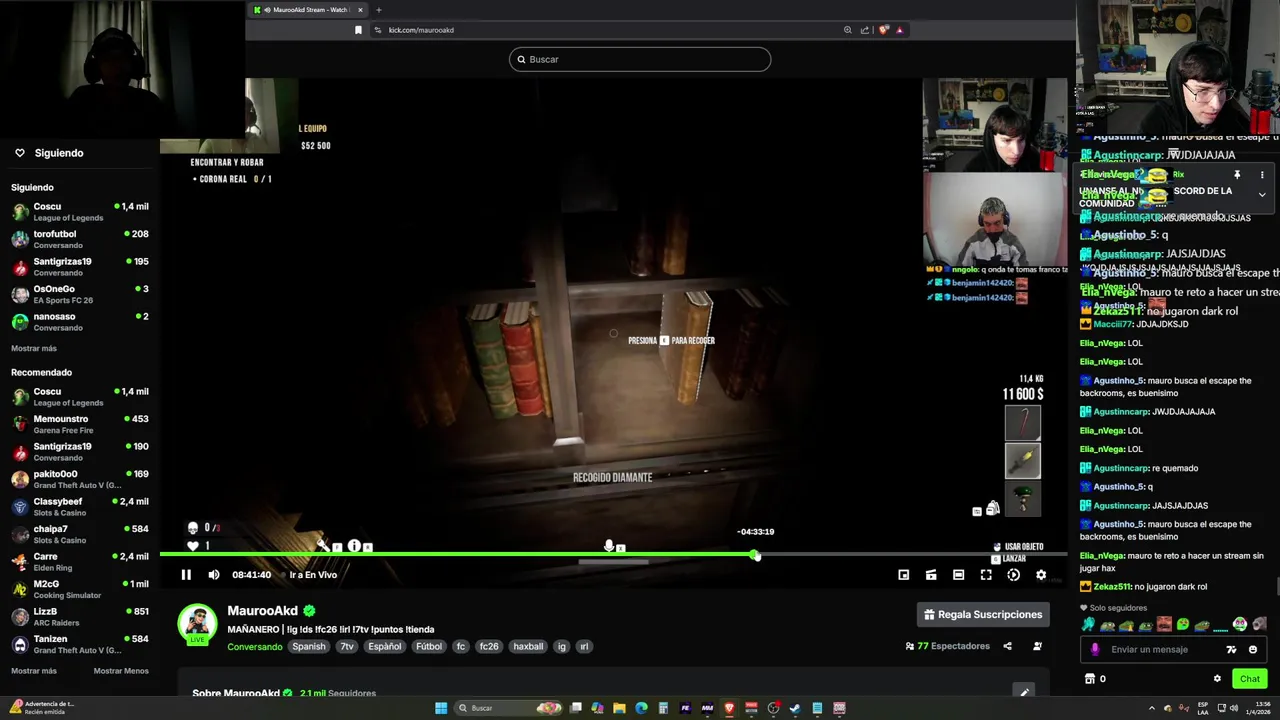This screenshot has height=720, width=1280.
Task: Click the bookmark icon beside address bar
Action: click(358, 30)
